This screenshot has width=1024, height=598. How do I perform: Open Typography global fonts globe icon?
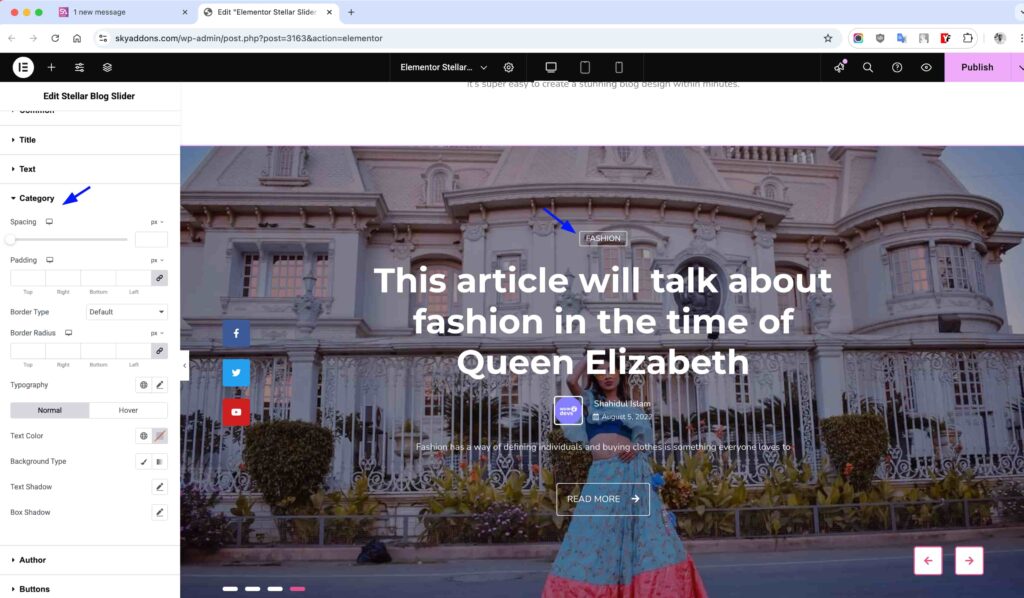(144, 385)
